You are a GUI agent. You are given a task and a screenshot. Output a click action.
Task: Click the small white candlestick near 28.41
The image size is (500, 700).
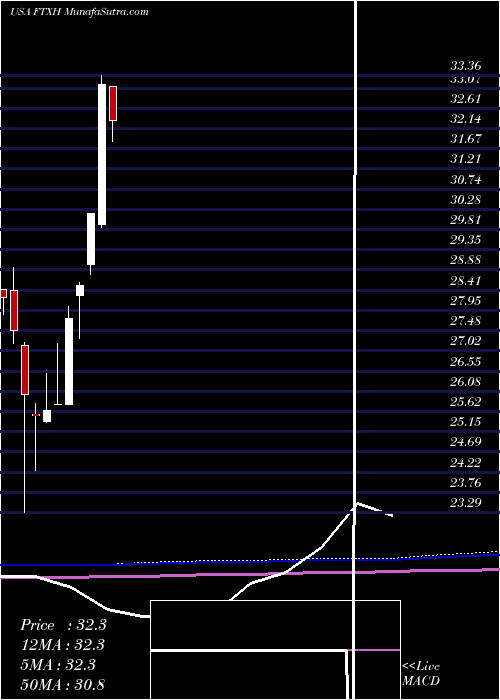(80, 290)
